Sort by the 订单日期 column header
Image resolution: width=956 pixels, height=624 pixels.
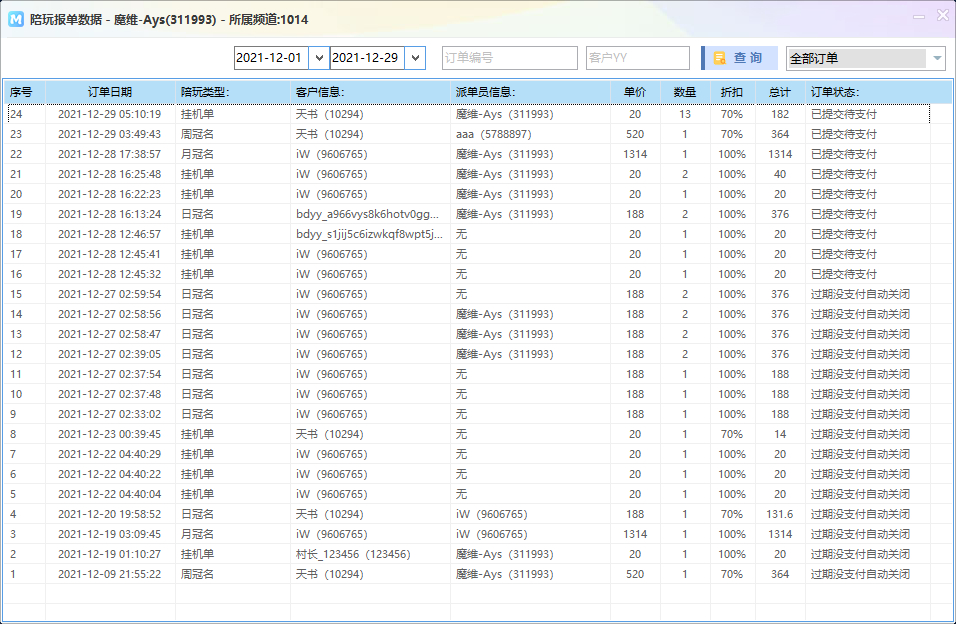point(110,92)
